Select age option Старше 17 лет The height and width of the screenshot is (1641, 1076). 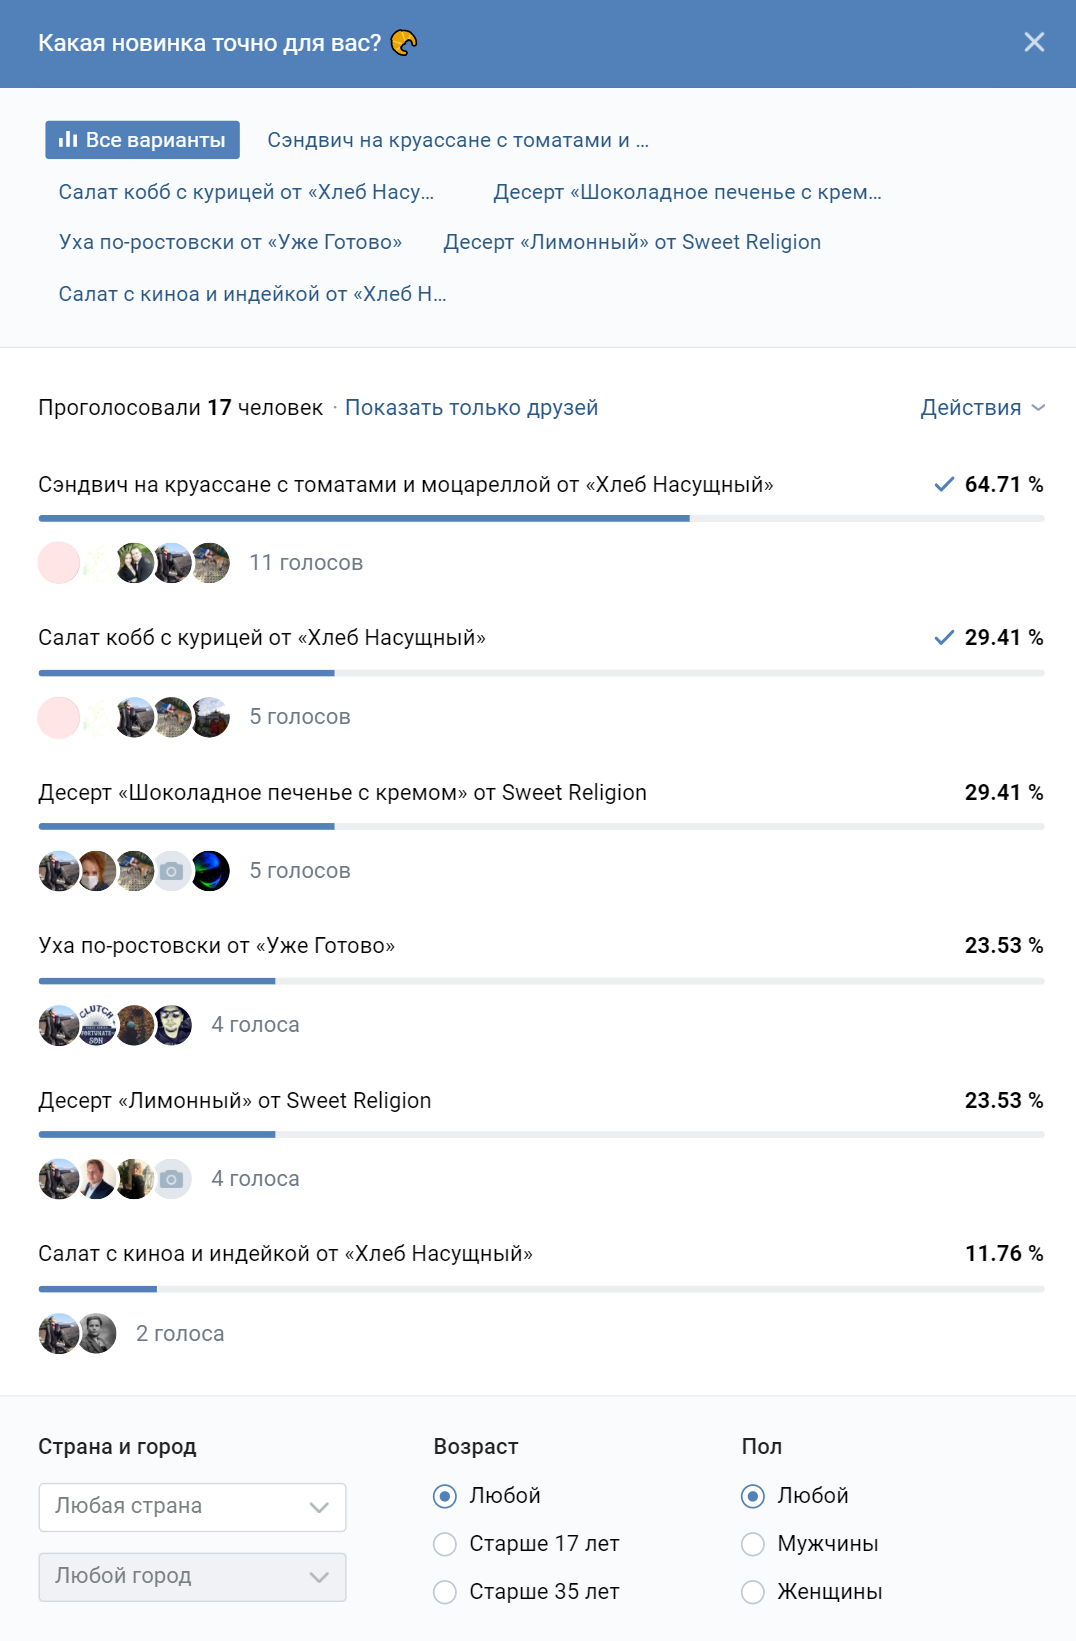click(x=526, y=1544)
